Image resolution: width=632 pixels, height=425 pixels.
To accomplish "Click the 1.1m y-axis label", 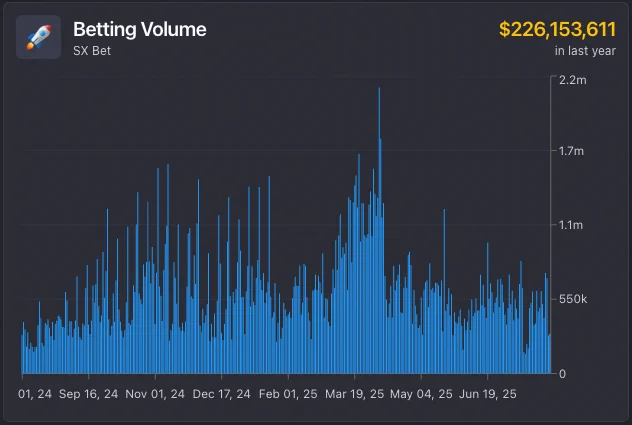I will coord(571,225).
